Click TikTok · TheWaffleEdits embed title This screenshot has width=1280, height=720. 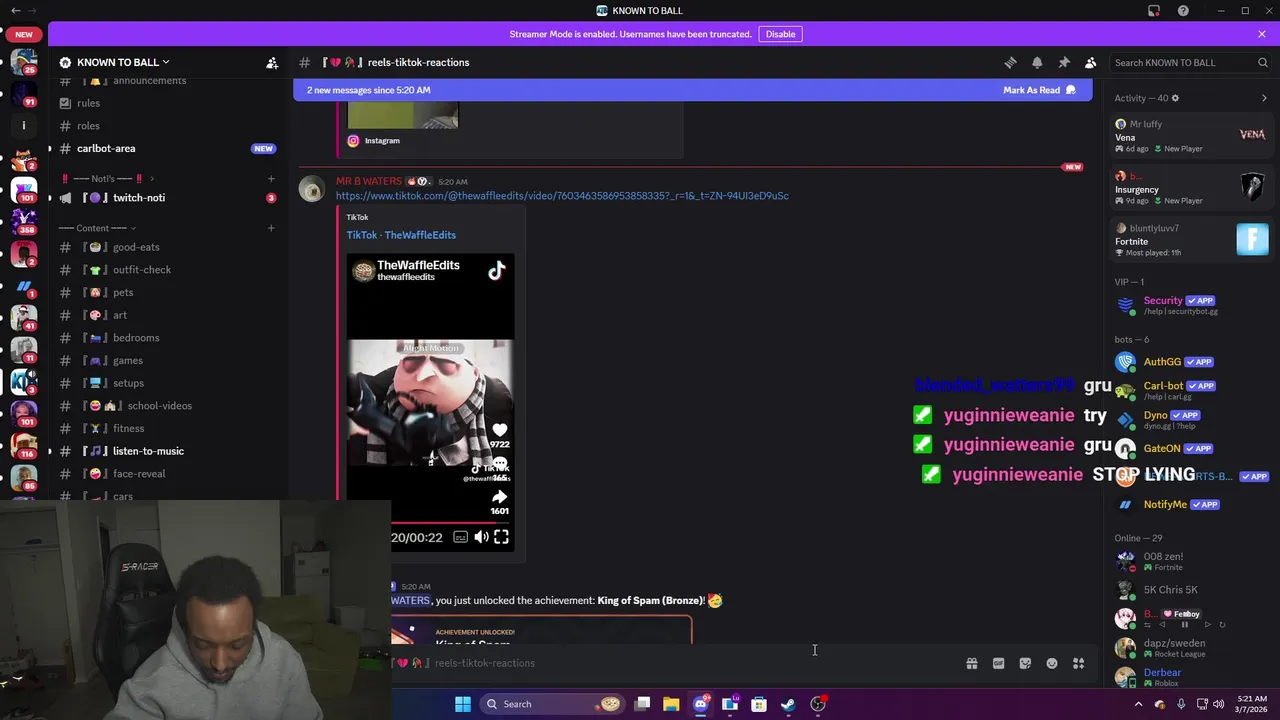(401, 235)
